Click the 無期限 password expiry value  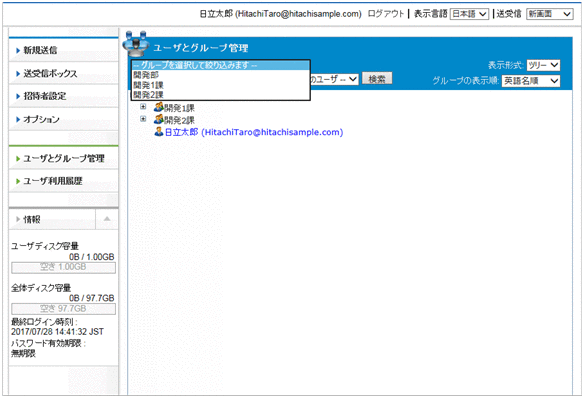23,353
